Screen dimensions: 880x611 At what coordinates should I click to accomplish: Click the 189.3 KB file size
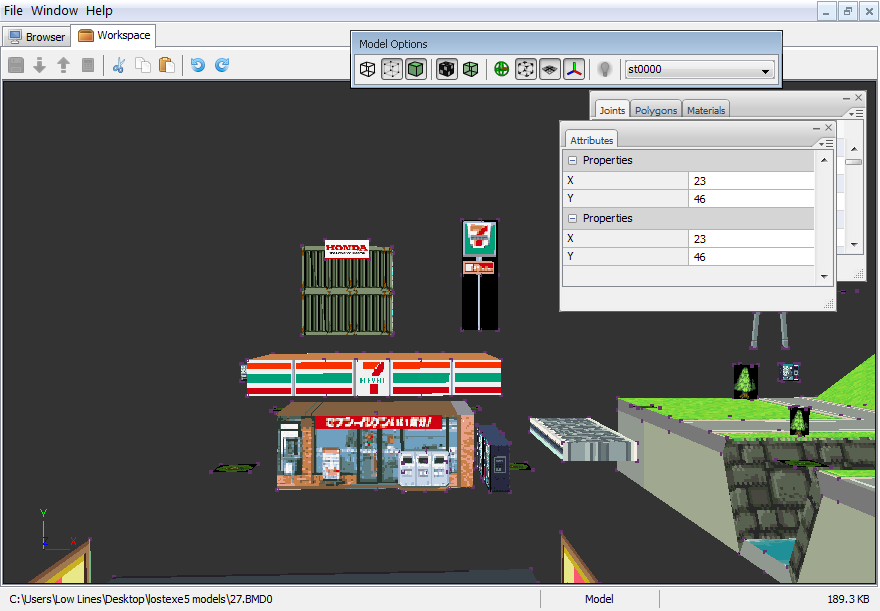point(849,599)
